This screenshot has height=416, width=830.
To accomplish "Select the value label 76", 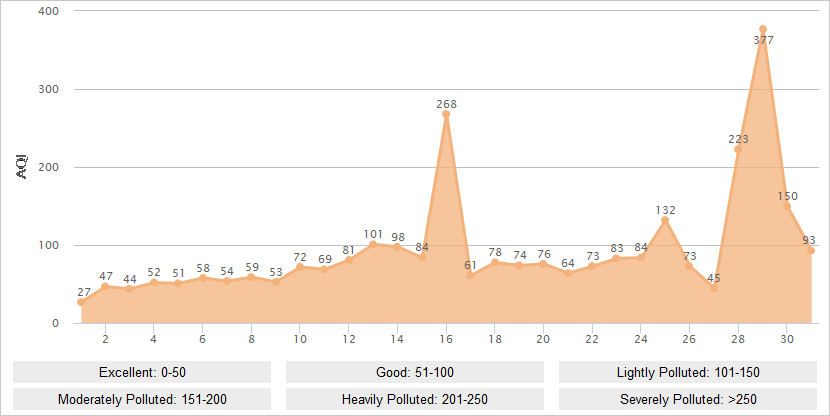I will click(544, 254).
